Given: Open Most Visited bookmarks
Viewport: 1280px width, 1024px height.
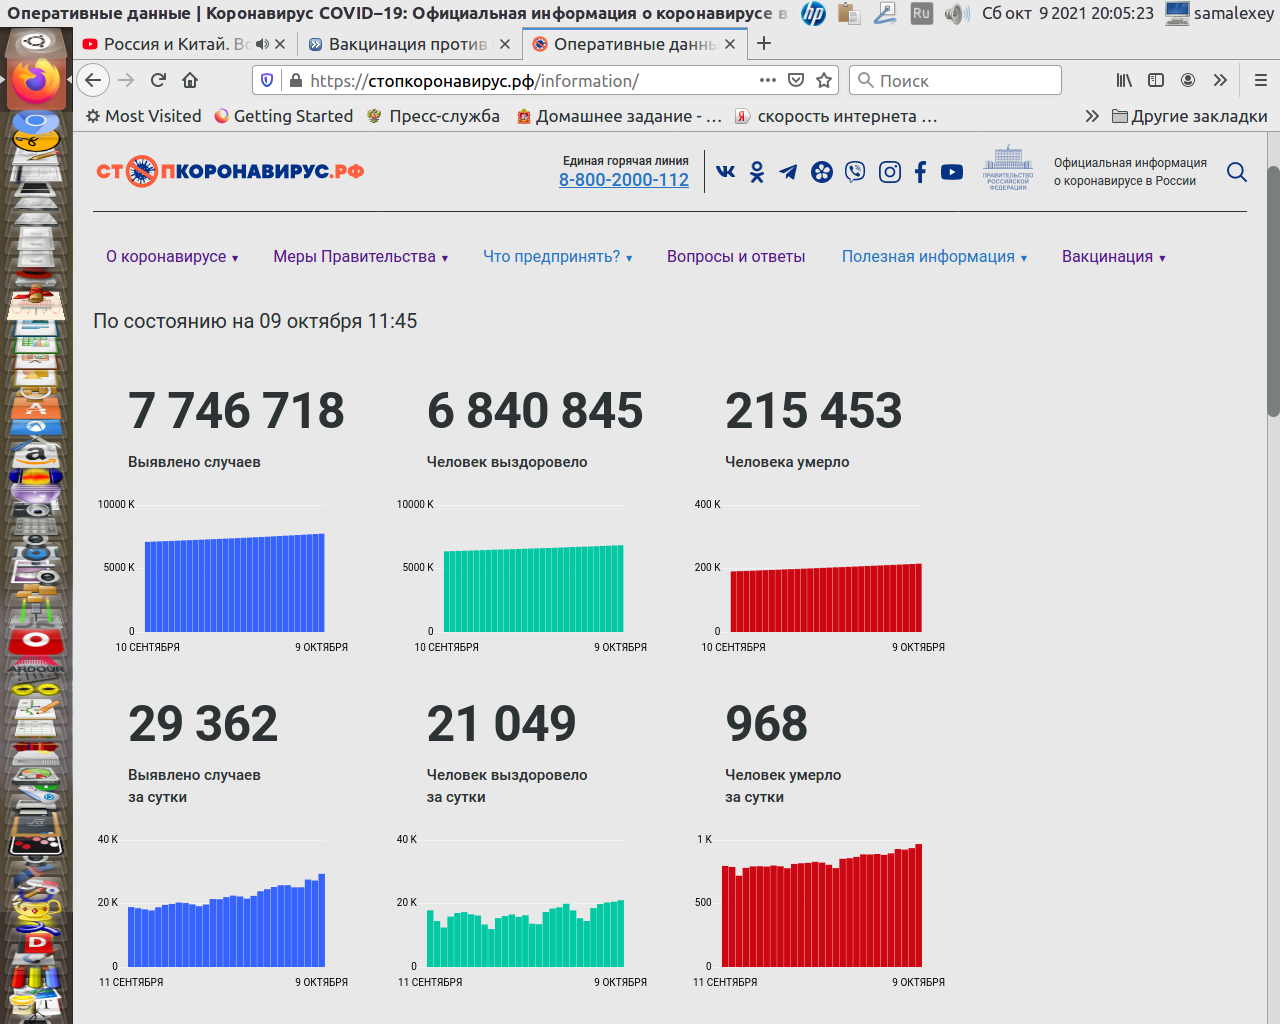Looking at the screenshot, I should click(x=143, y=116).
